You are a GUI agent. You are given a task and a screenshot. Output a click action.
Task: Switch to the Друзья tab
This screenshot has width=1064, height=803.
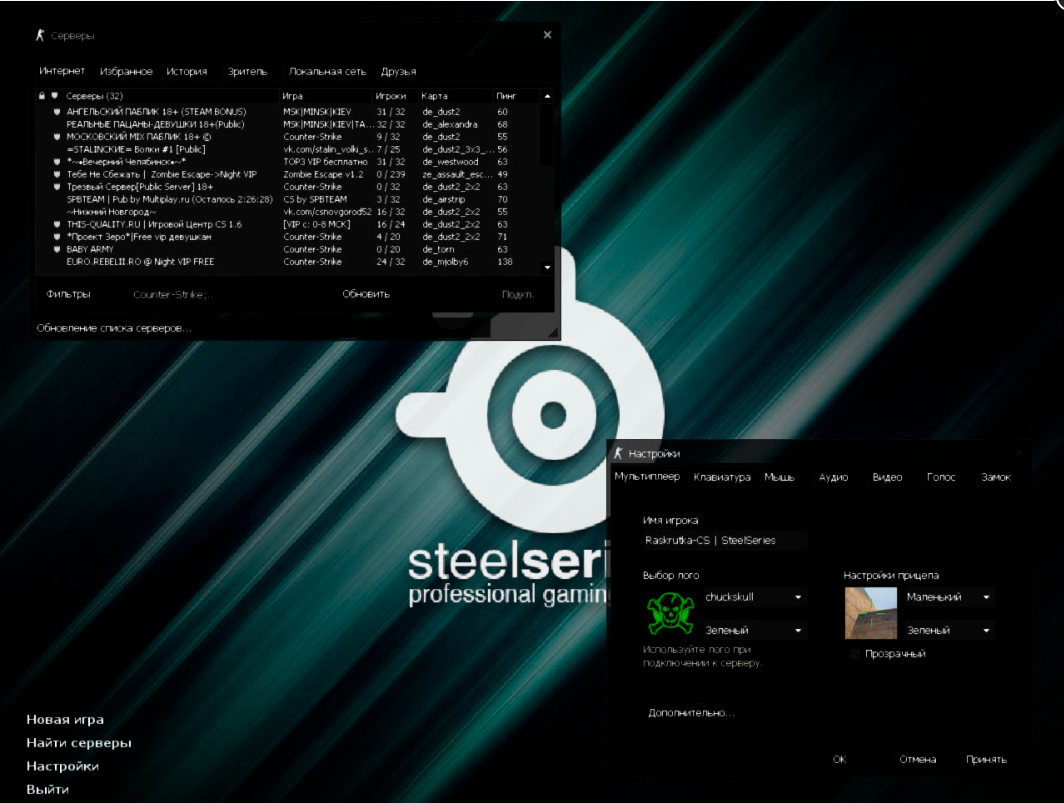398,71
